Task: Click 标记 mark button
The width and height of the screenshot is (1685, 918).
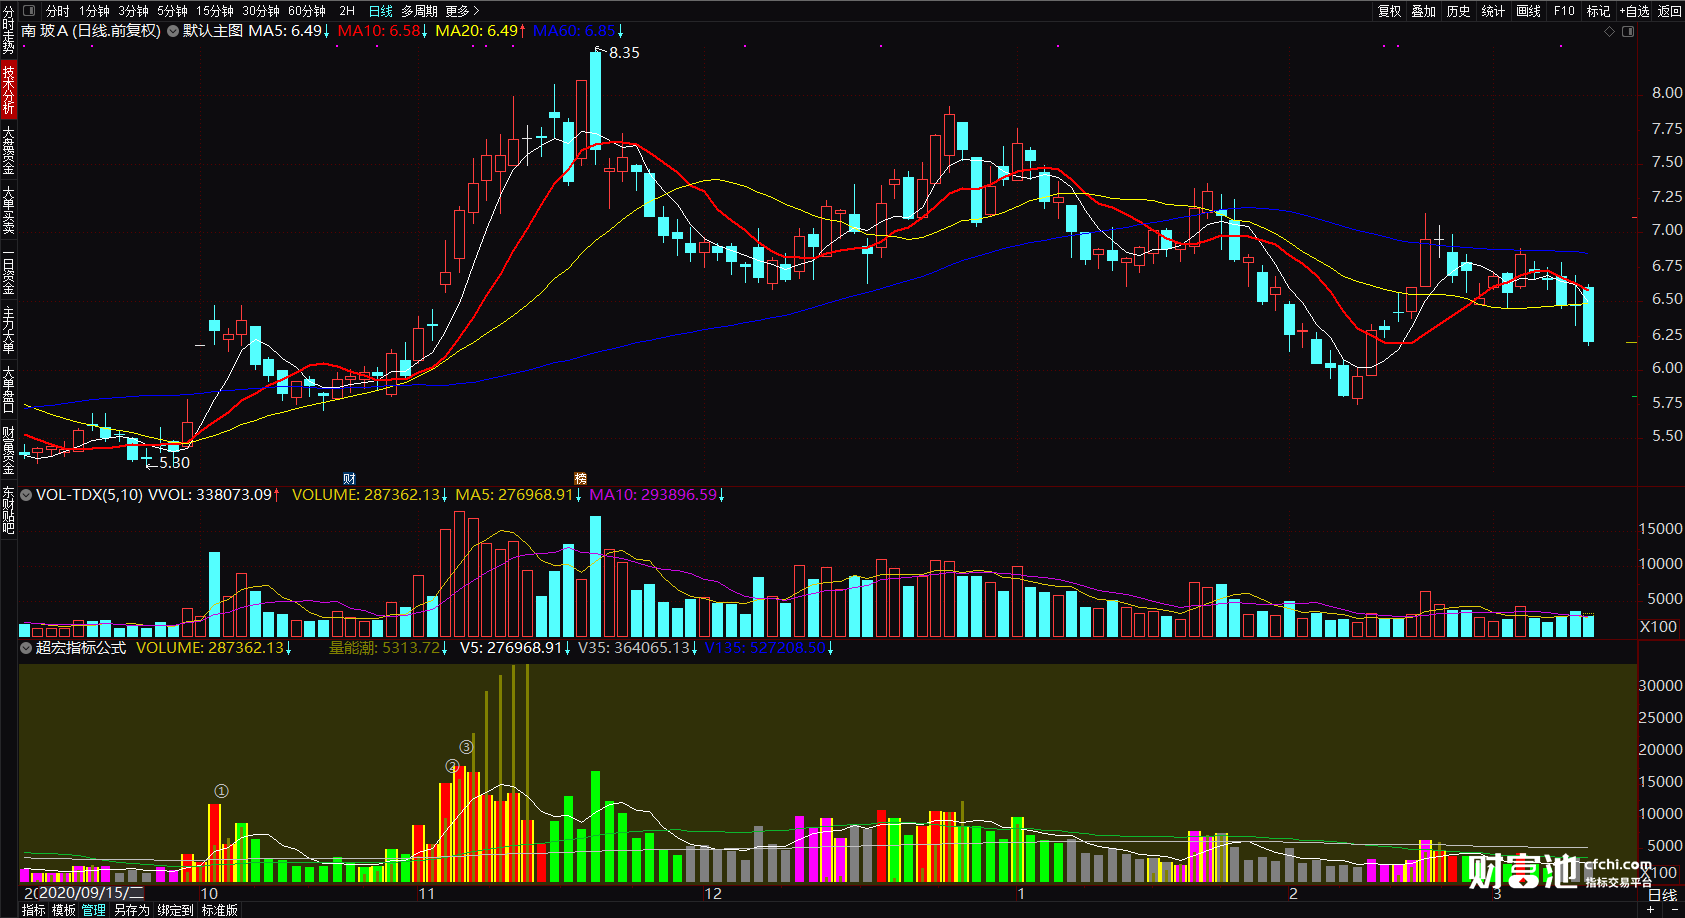Action: click(1598, 11)
